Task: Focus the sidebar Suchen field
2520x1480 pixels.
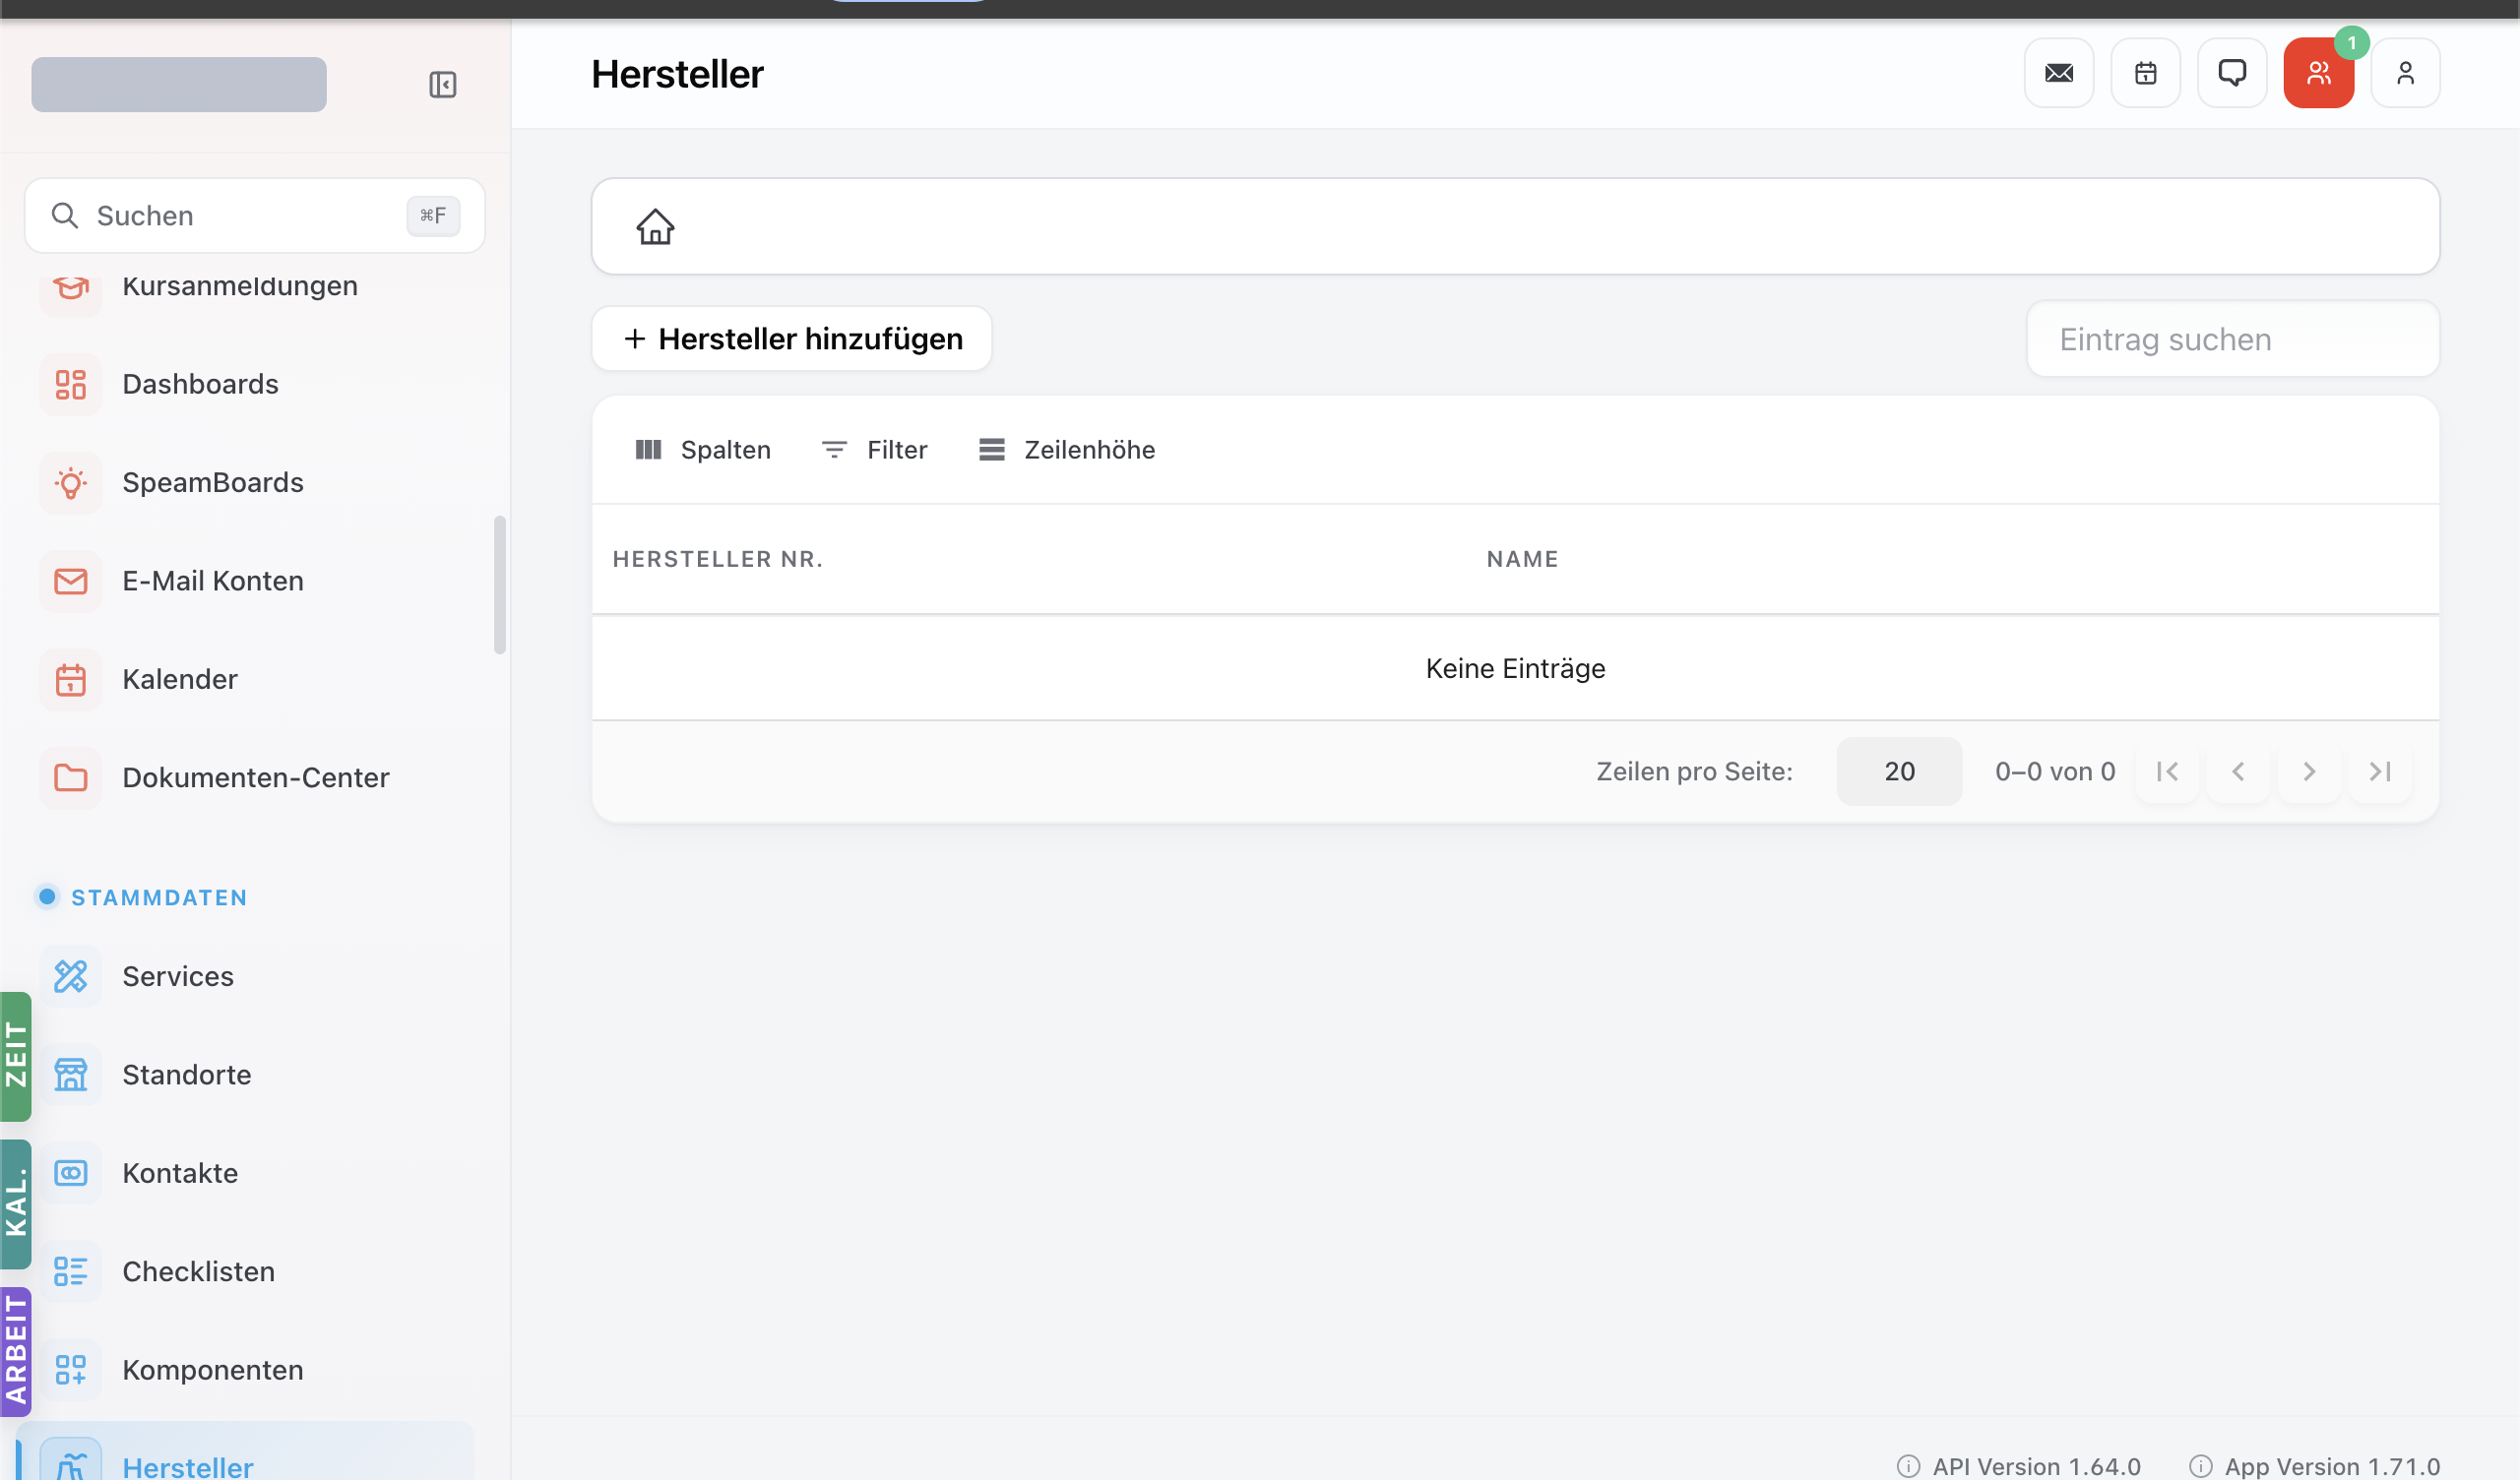Action: (254, 216)
